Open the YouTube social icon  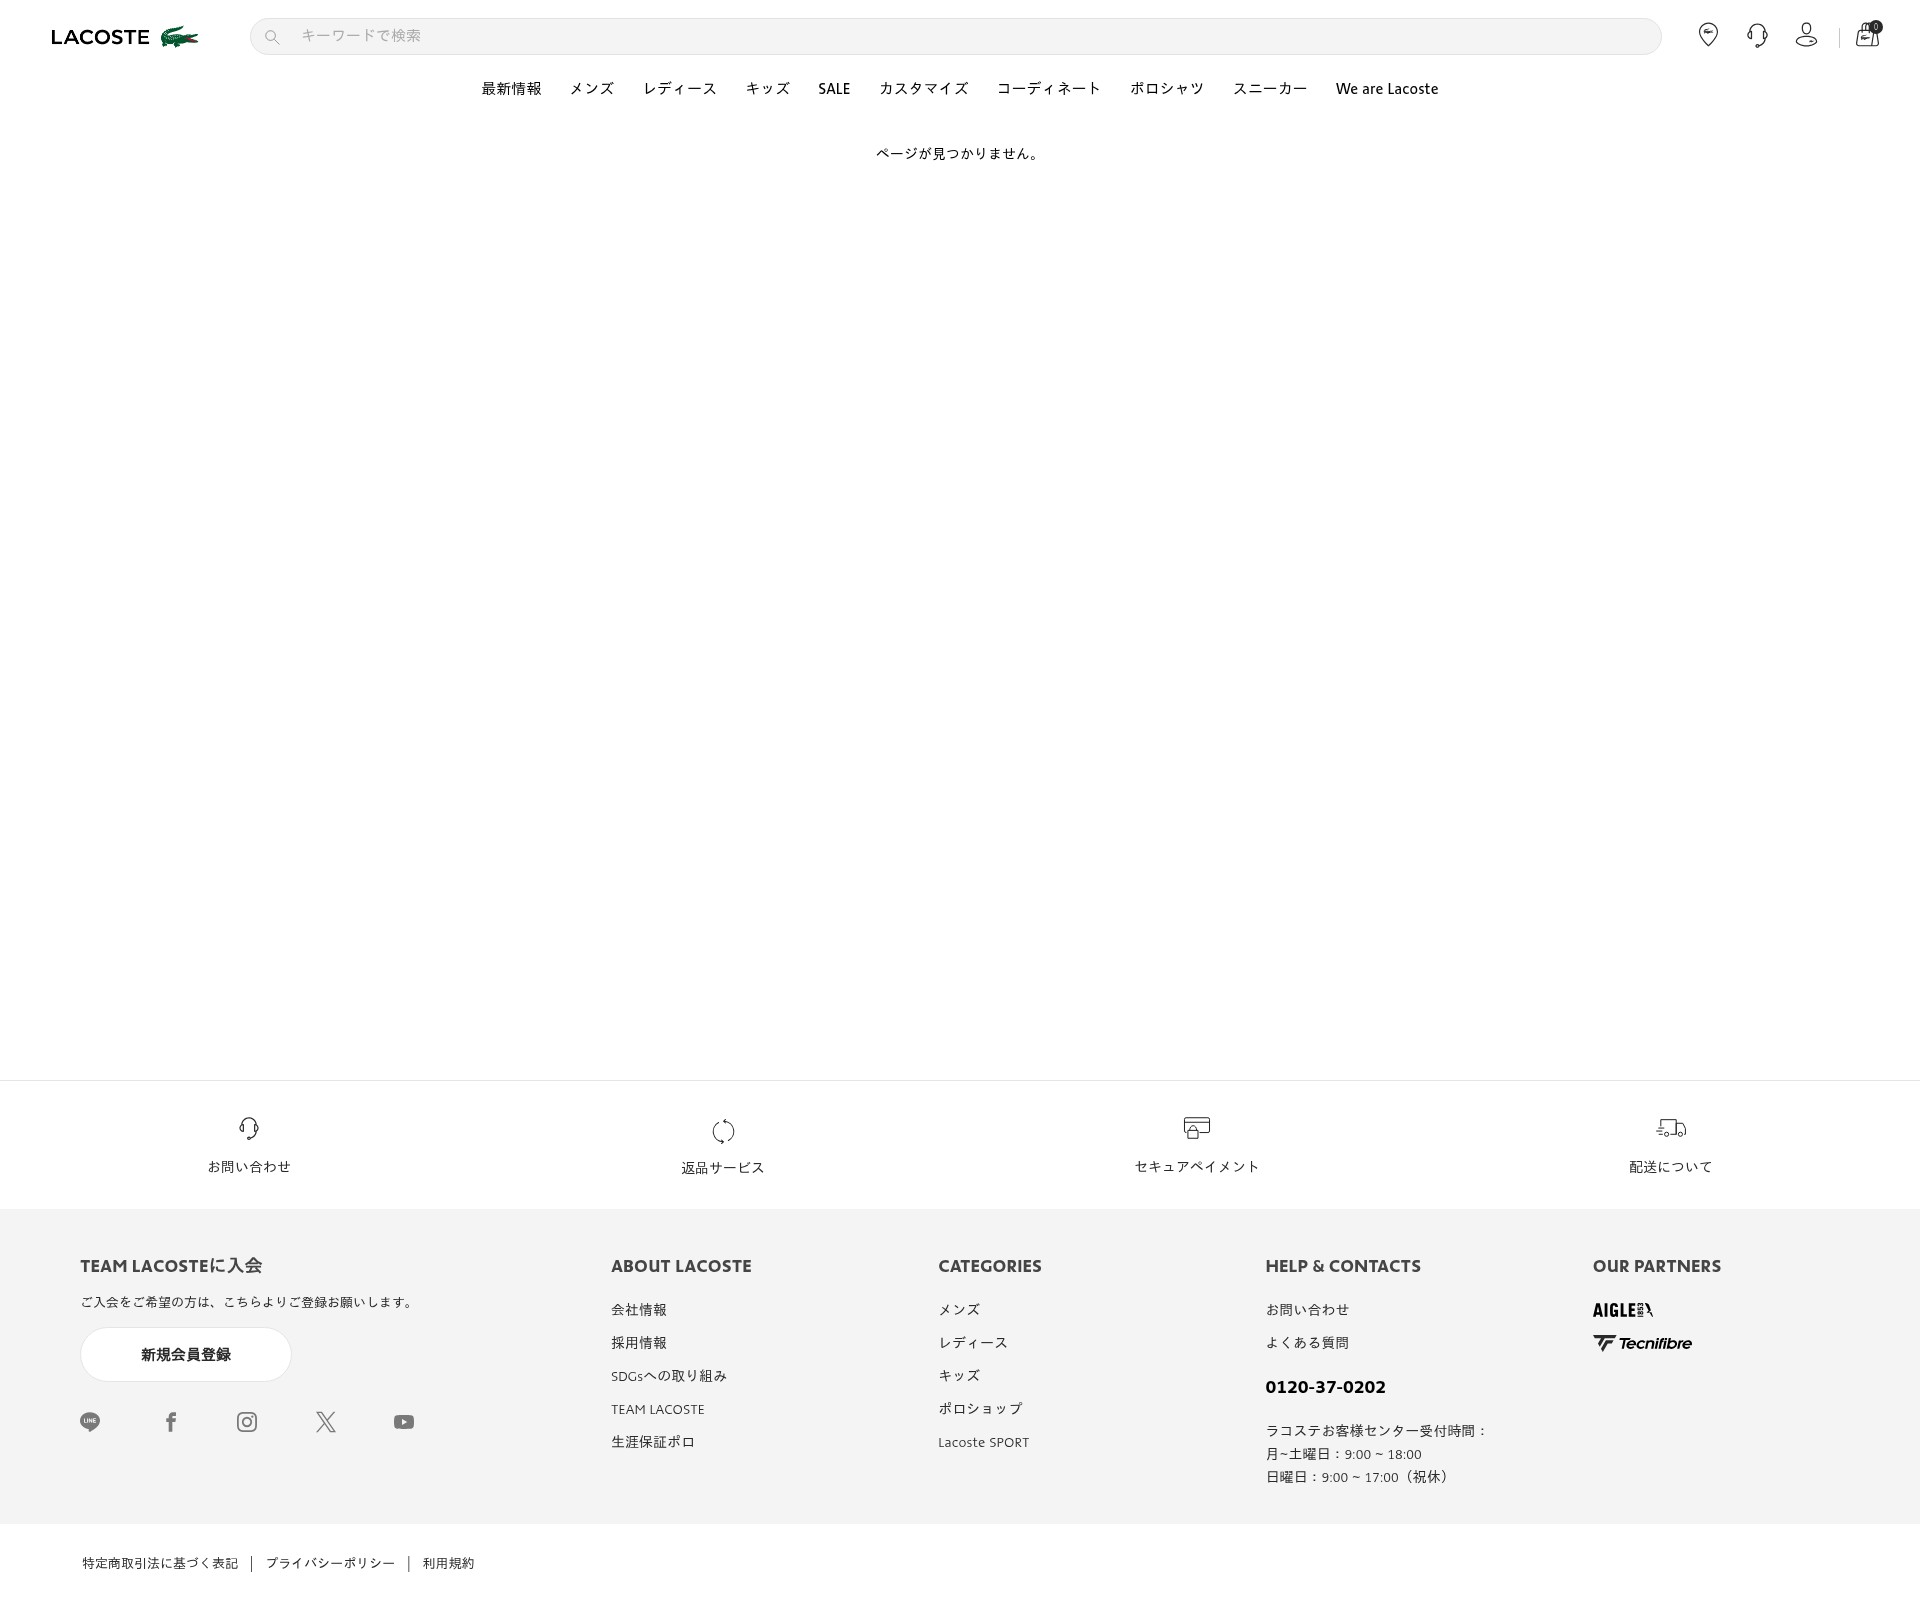click(404, 1422)
